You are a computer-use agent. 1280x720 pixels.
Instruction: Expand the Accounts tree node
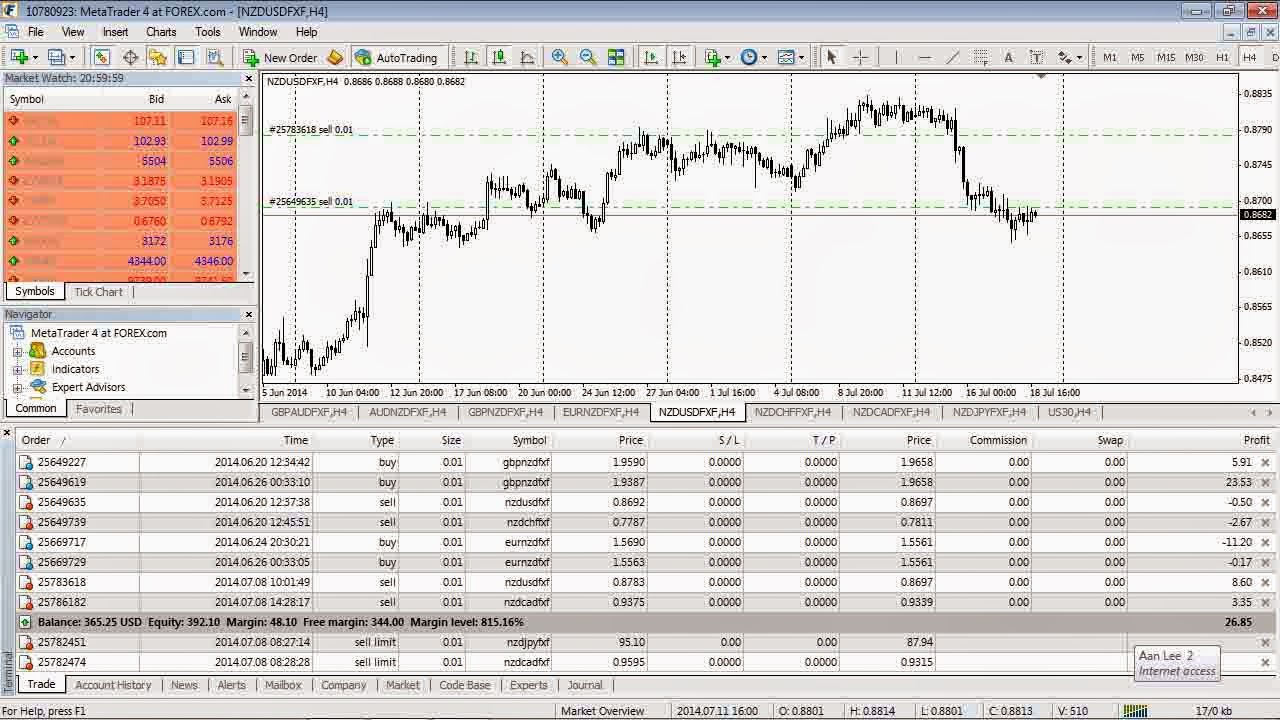[x=17, y=351]
